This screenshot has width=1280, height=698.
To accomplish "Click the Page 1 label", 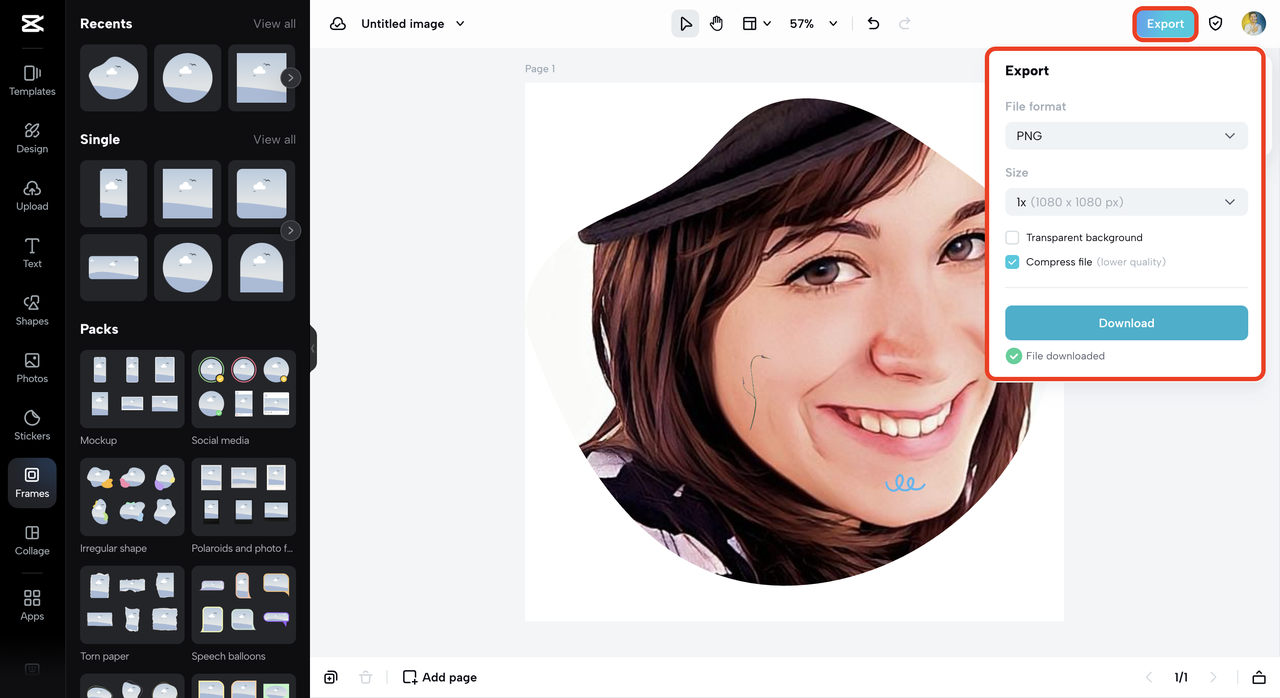I will pyautogui.click(x=540, y=69).
